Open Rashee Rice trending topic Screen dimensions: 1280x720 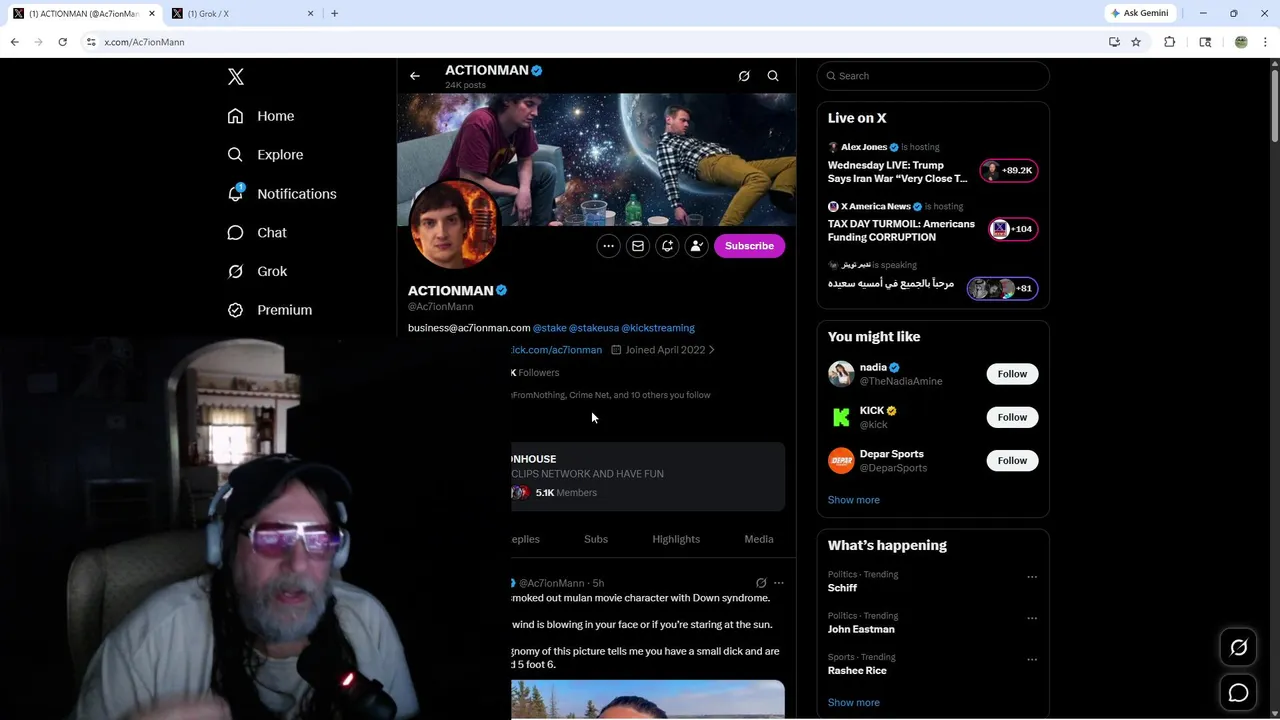(x=857, y=671)
